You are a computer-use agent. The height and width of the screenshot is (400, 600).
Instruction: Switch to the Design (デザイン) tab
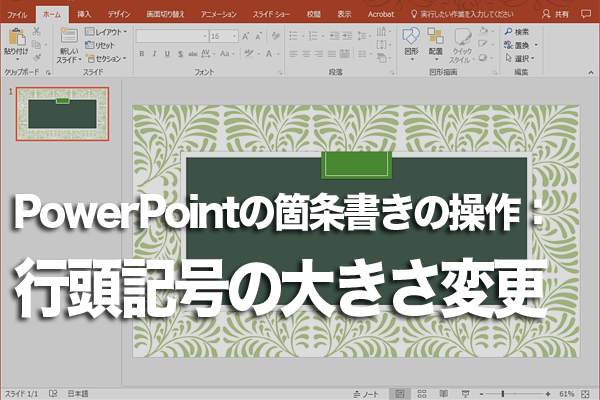point(119,15)
